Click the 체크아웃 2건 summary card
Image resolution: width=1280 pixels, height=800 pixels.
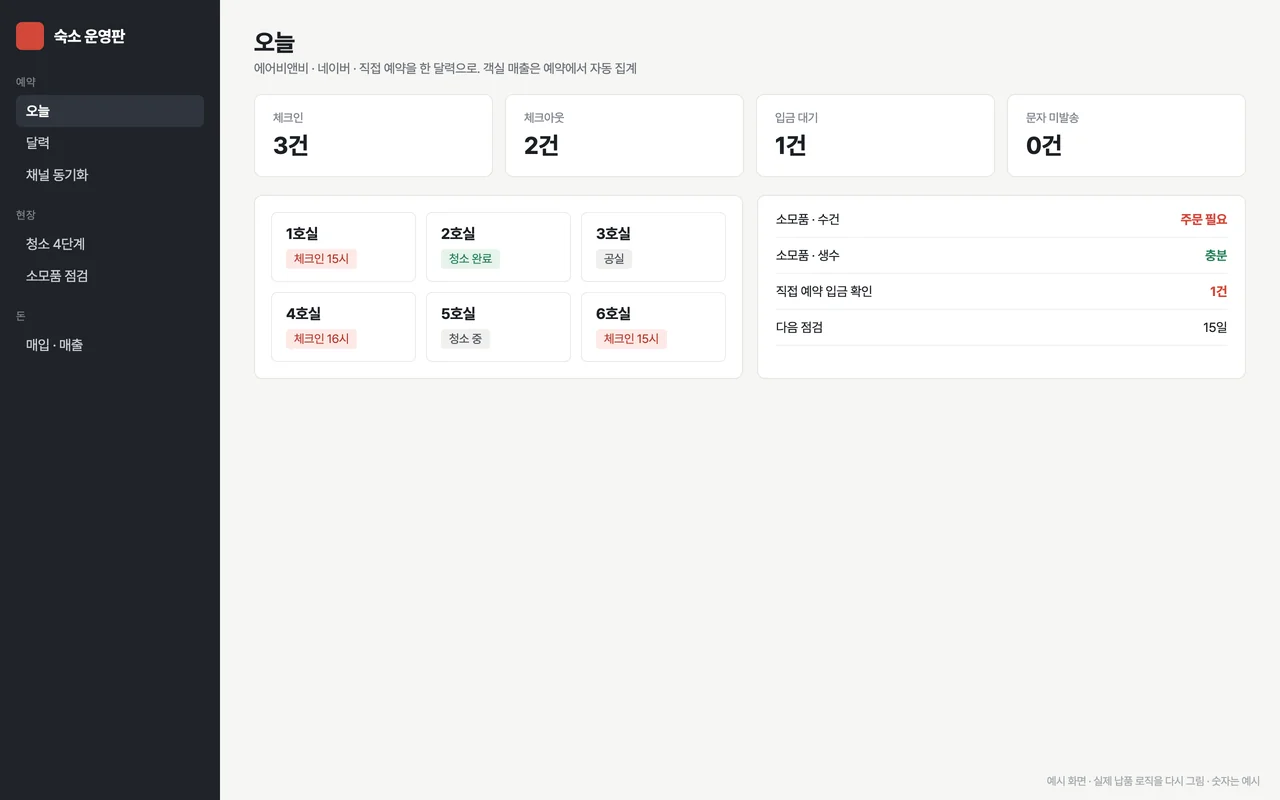tap(624, 136)
